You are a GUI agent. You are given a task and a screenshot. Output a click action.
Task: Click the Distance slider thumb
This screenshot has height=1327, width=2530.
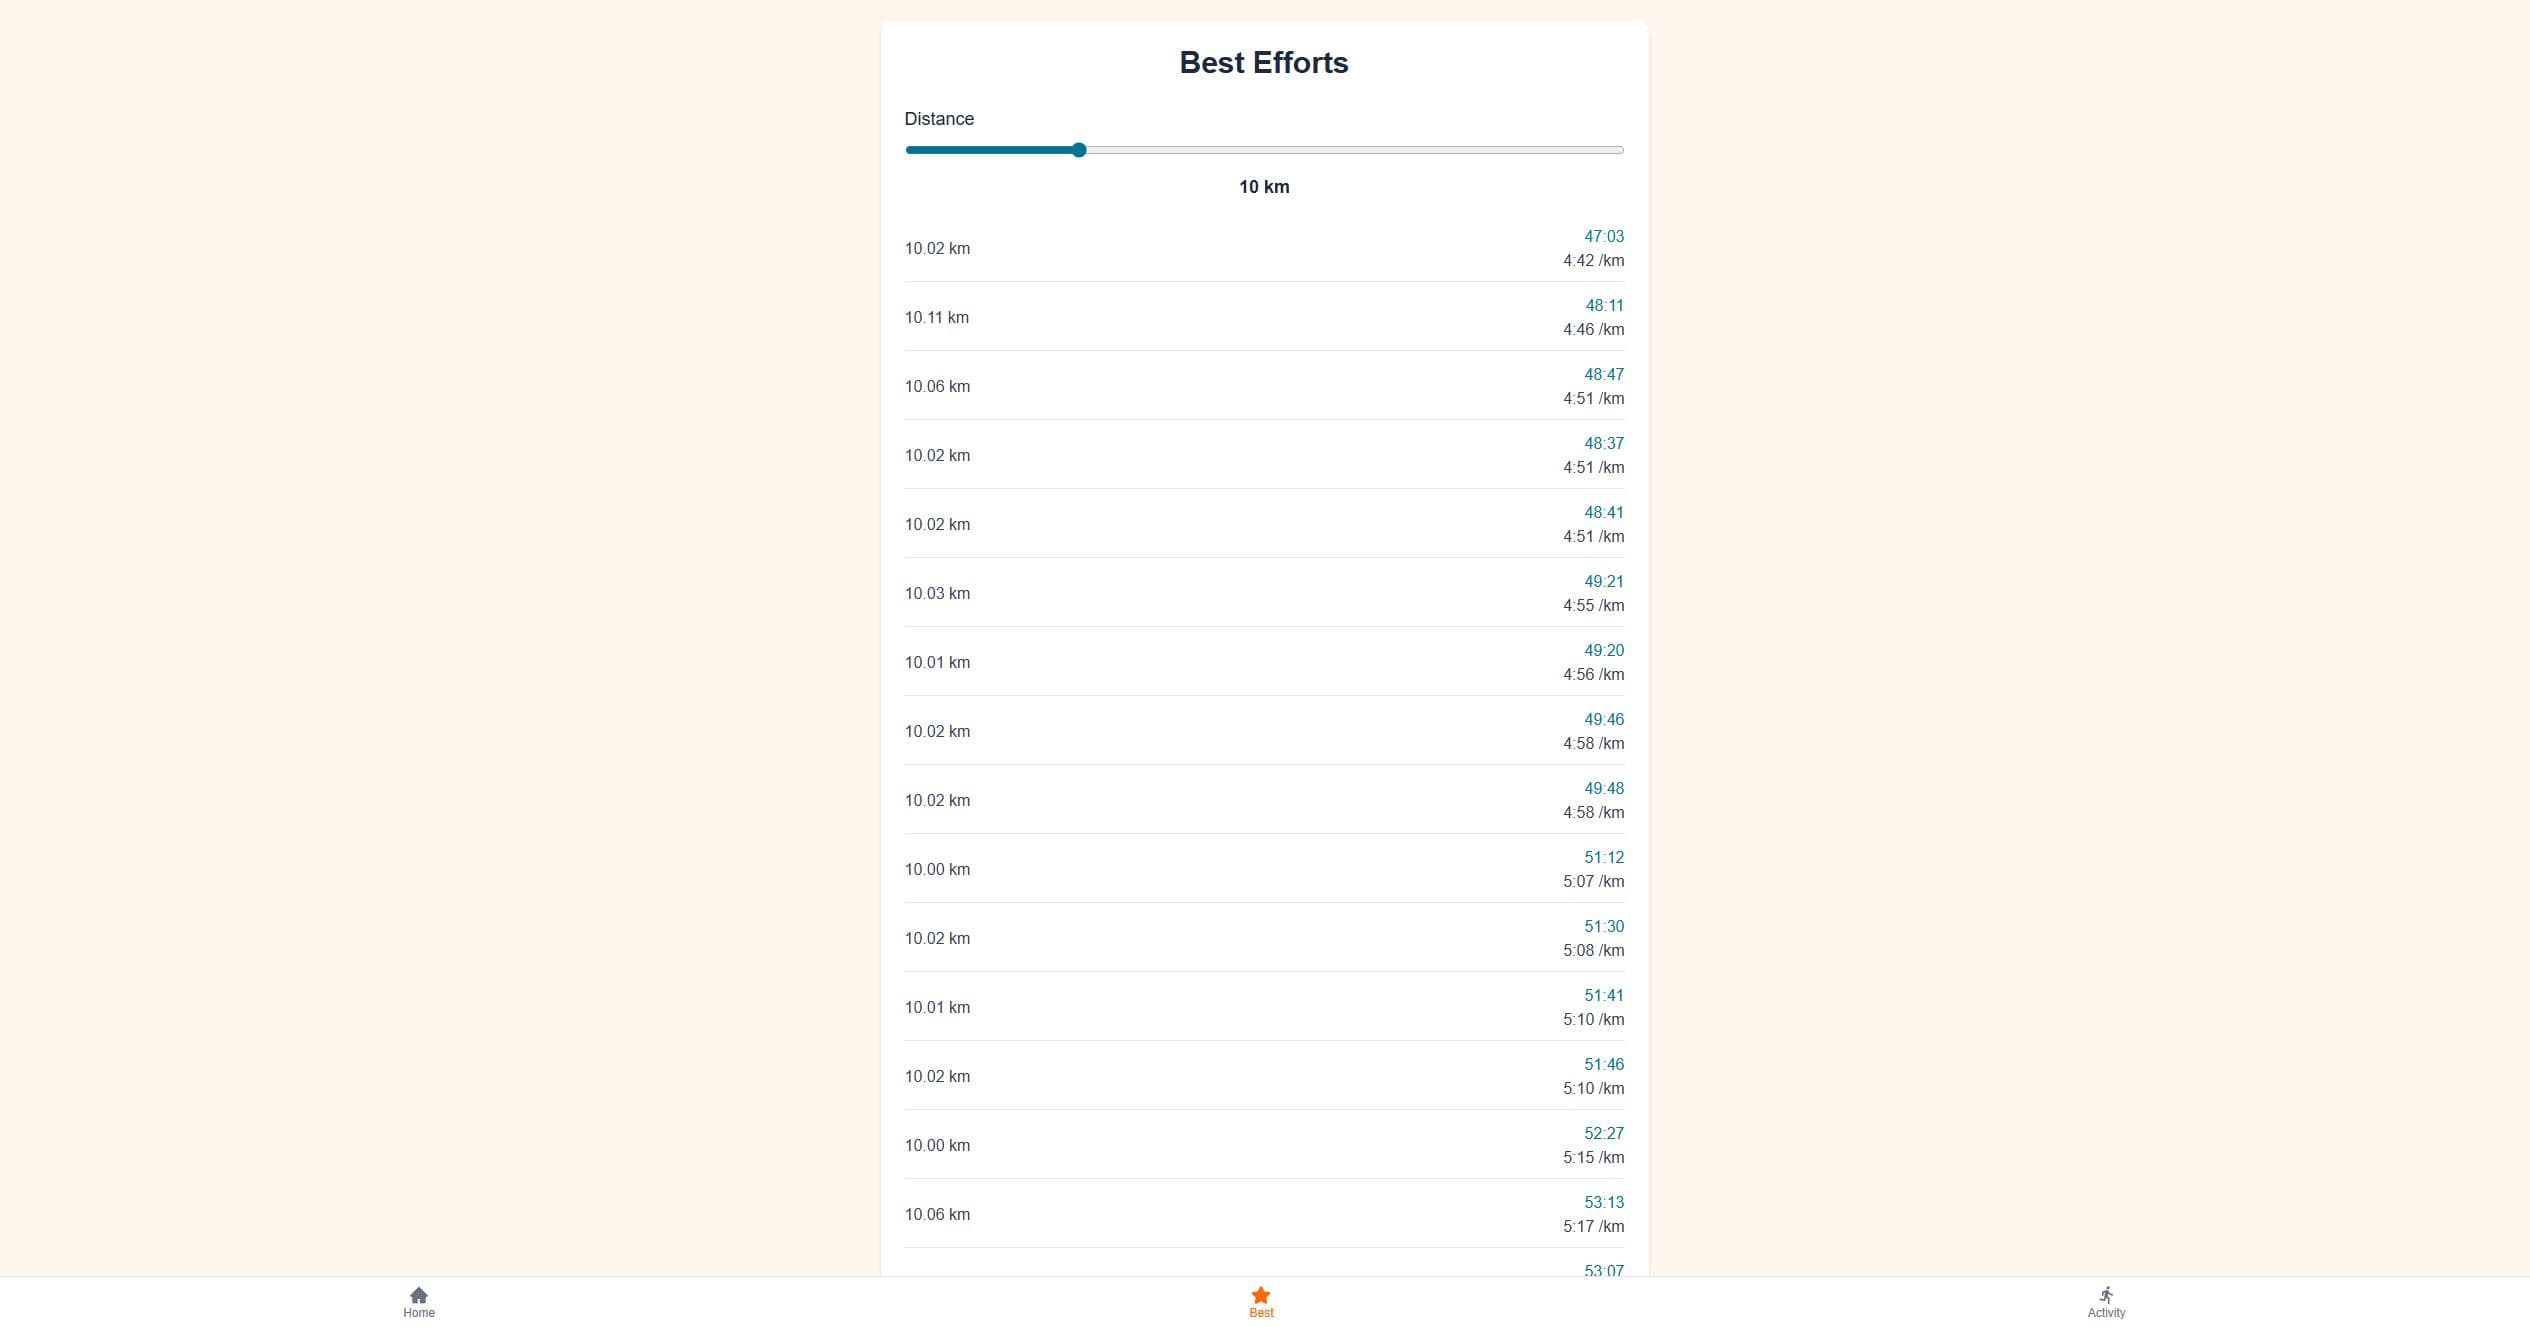point(1079,150)
